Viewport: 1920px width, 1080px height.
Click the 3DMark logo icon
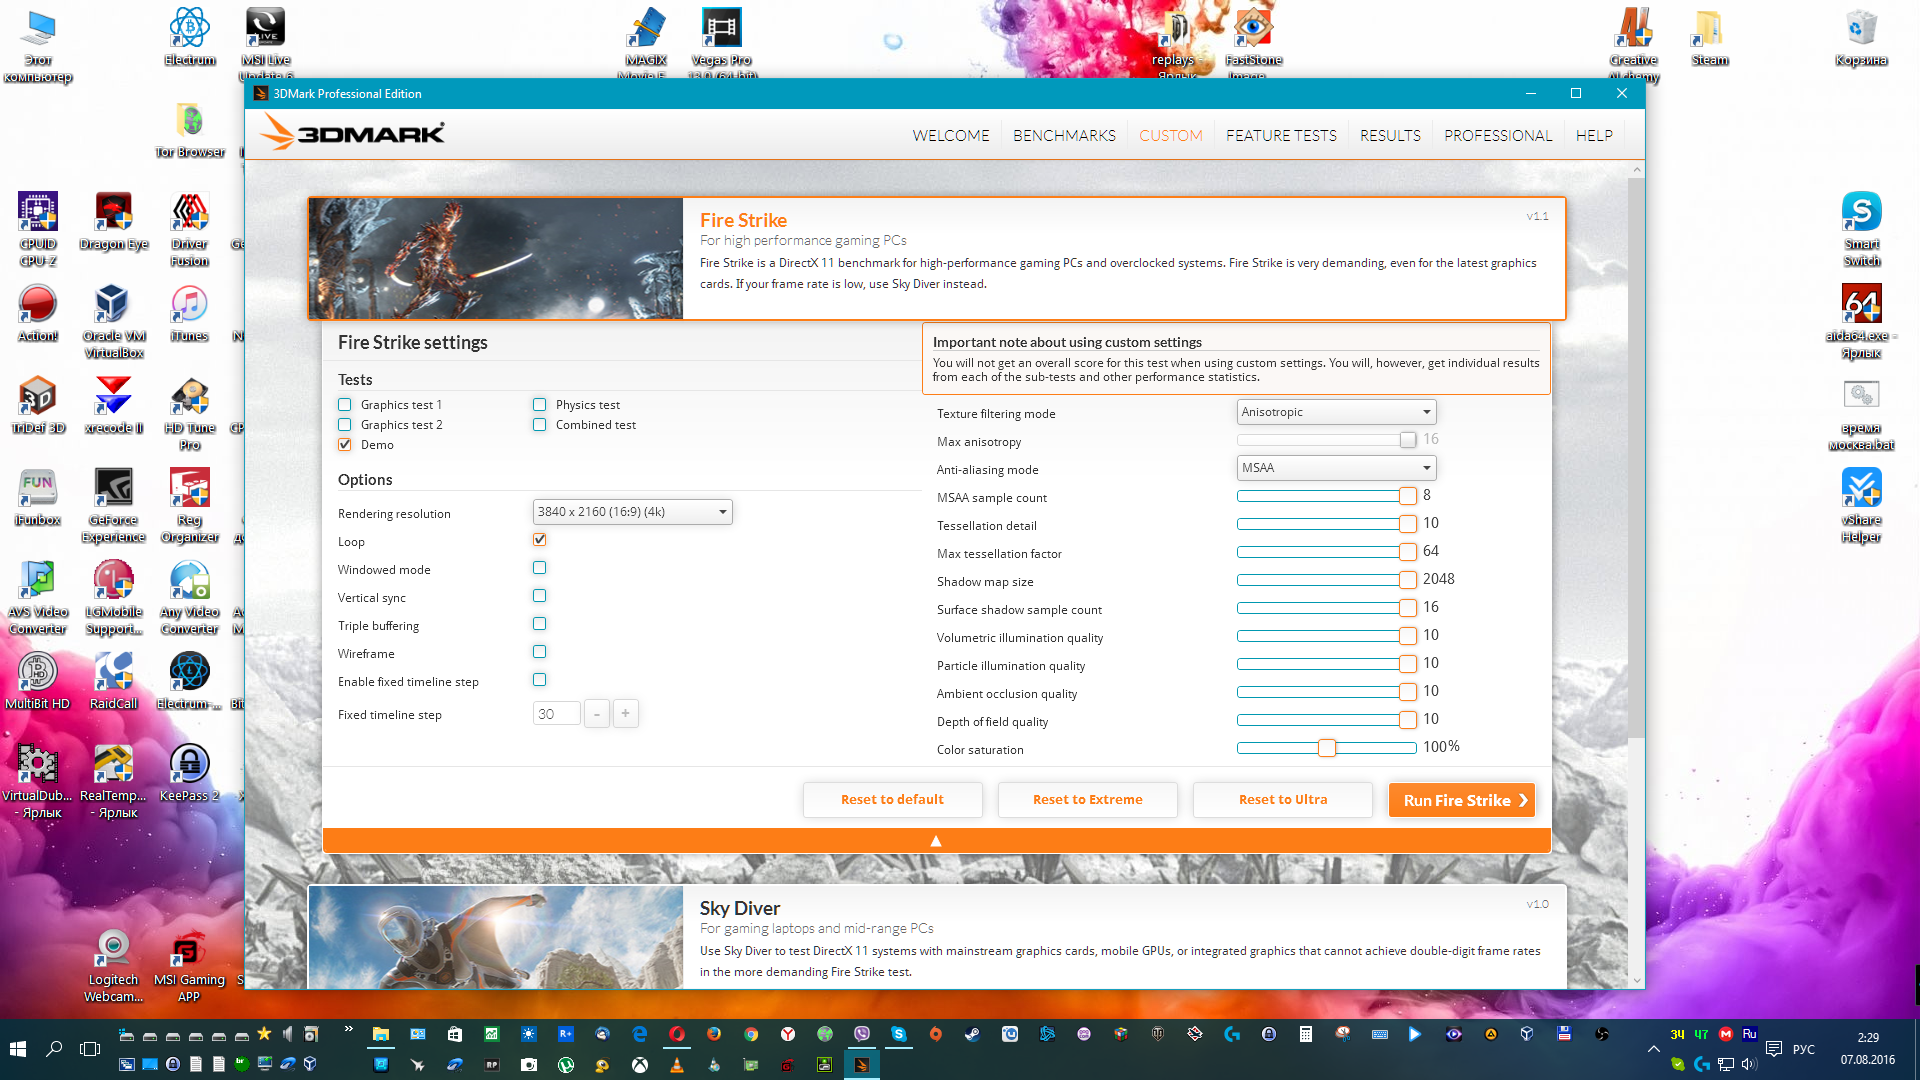click(x=352, y=133)
